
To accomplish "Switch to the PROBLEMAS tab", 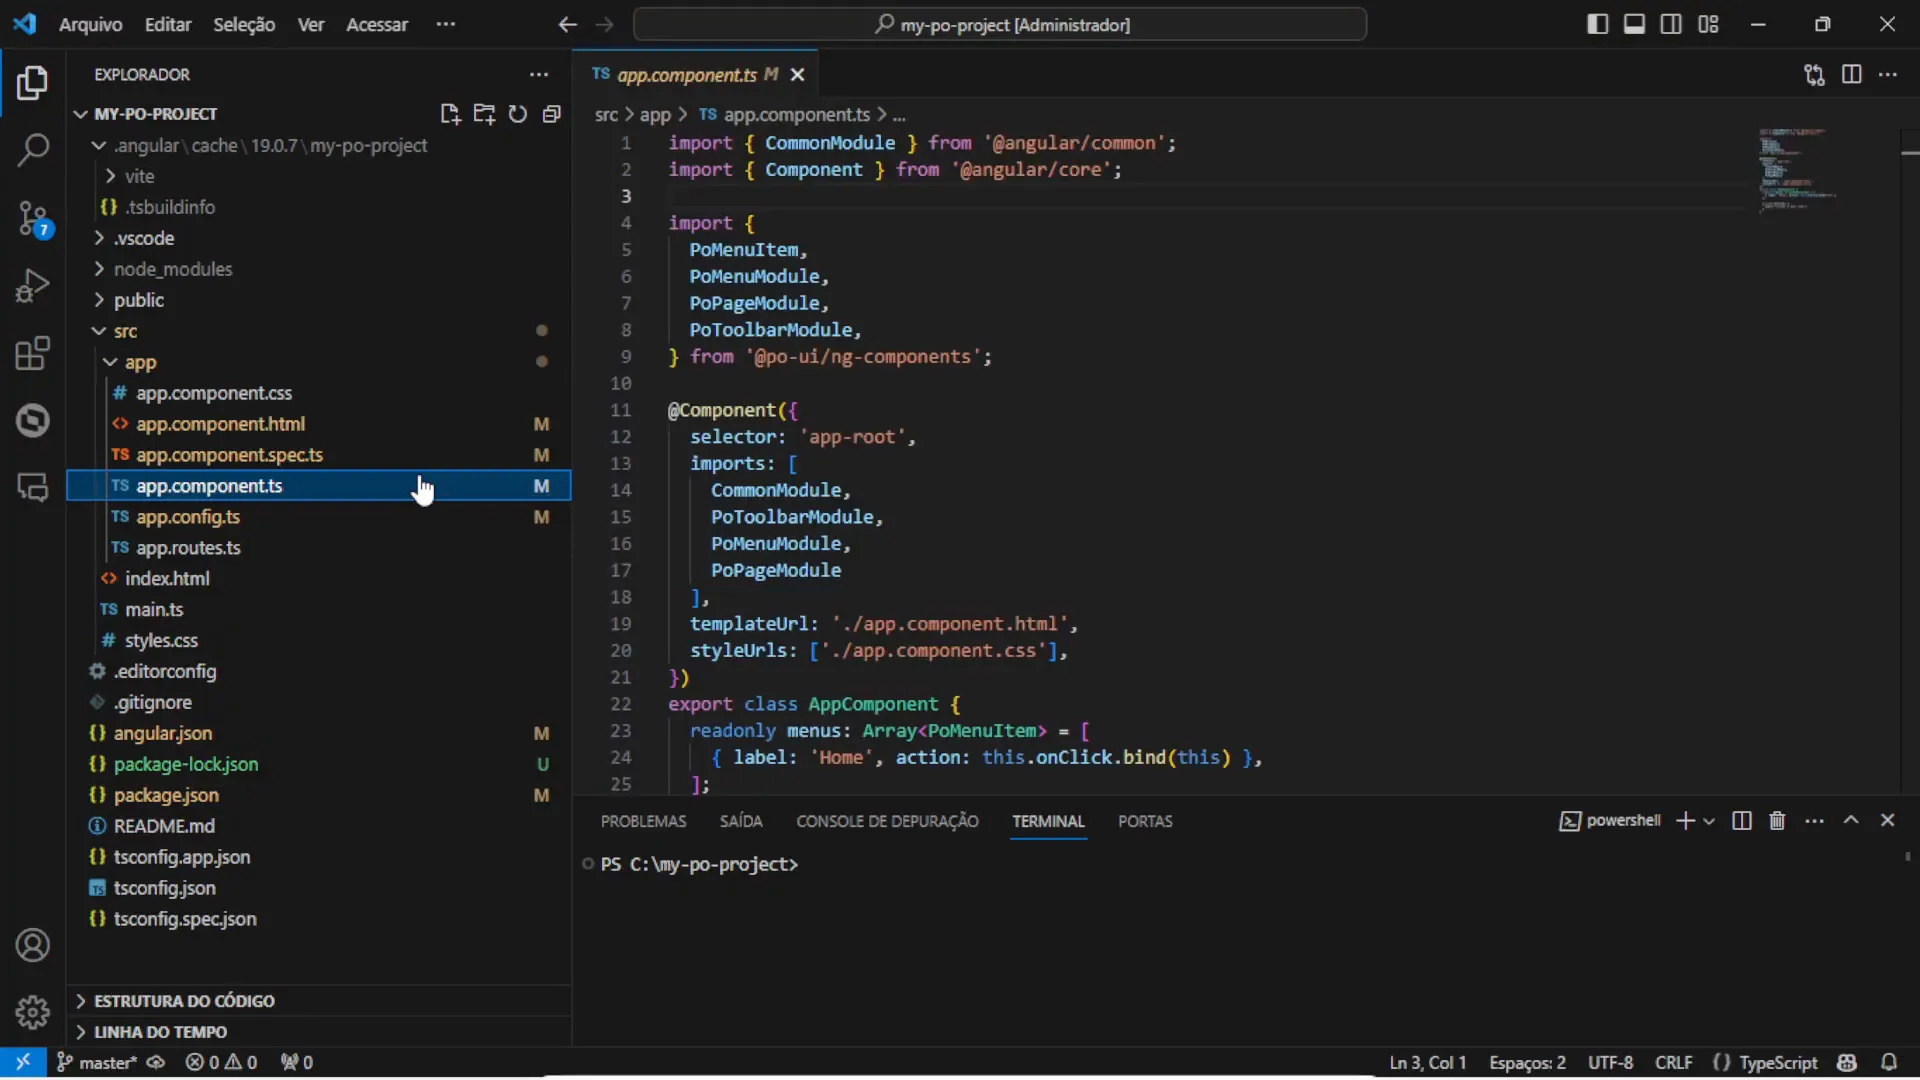I will click(643, 820).
